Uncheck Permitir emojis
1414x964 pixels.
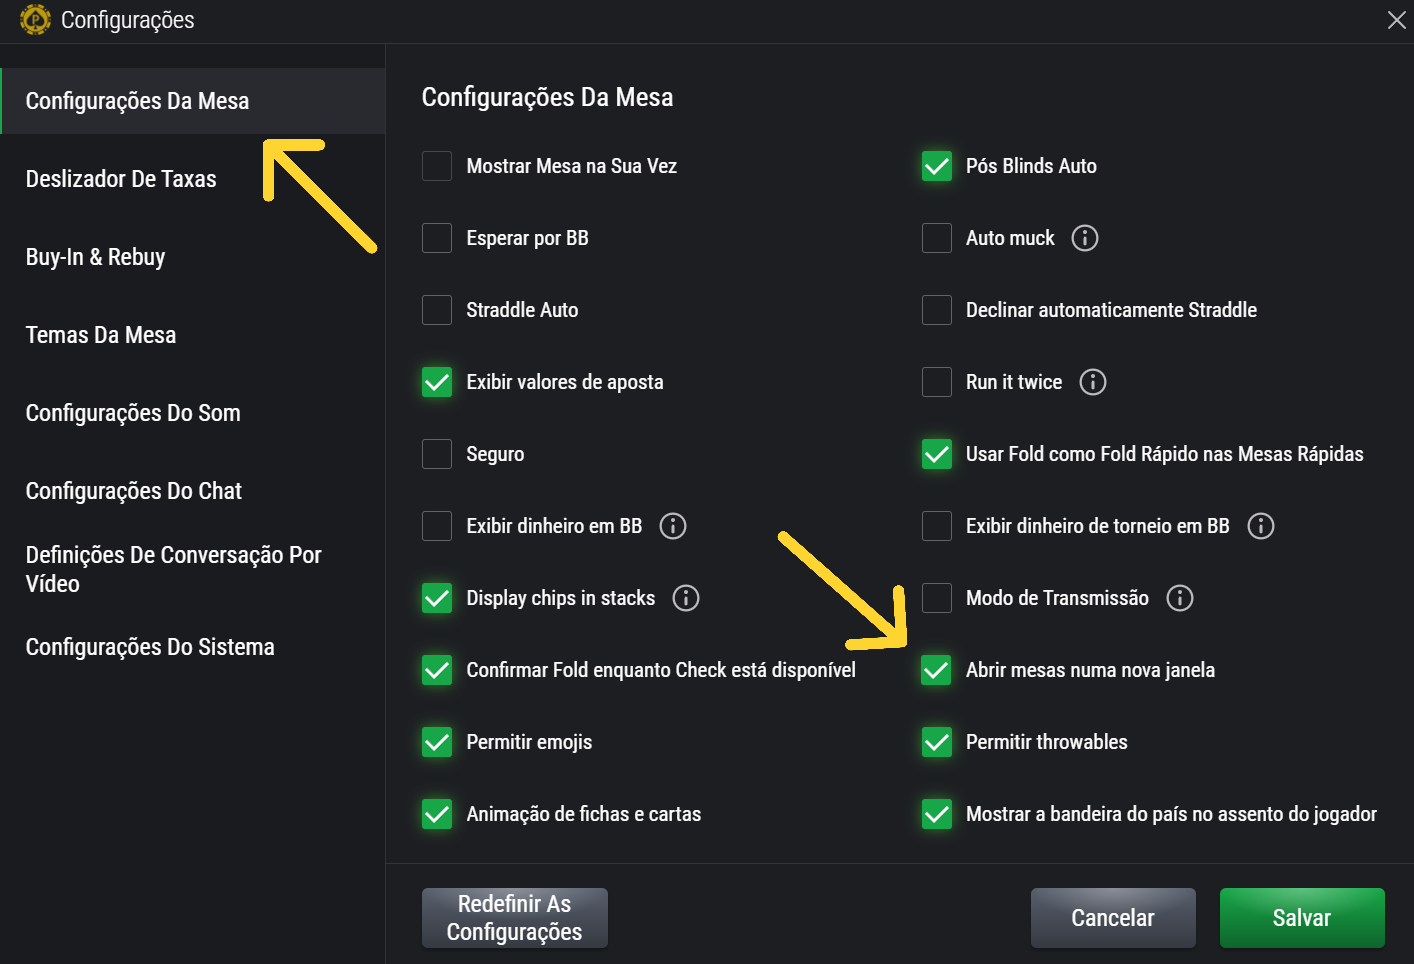tap(437, 742)
